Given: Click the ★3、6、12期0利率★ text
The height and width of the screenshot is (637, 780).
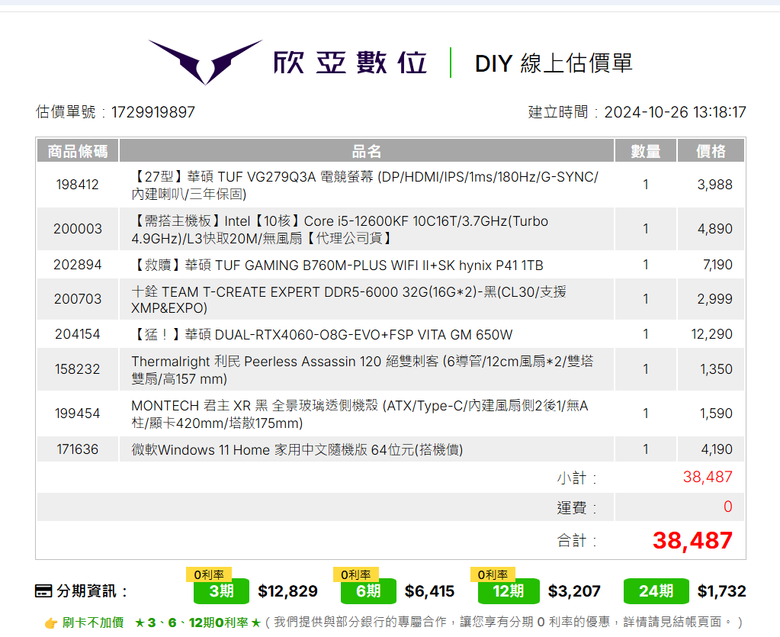Looking at the screenshot, I should click(198, 623).
